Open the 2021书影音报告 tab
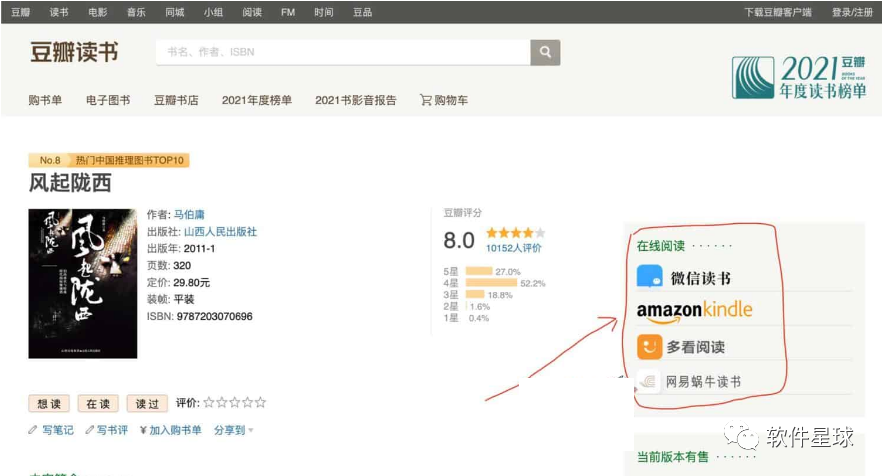The height and width of the screenshot is (476, 882). click(x=356, y=100)
